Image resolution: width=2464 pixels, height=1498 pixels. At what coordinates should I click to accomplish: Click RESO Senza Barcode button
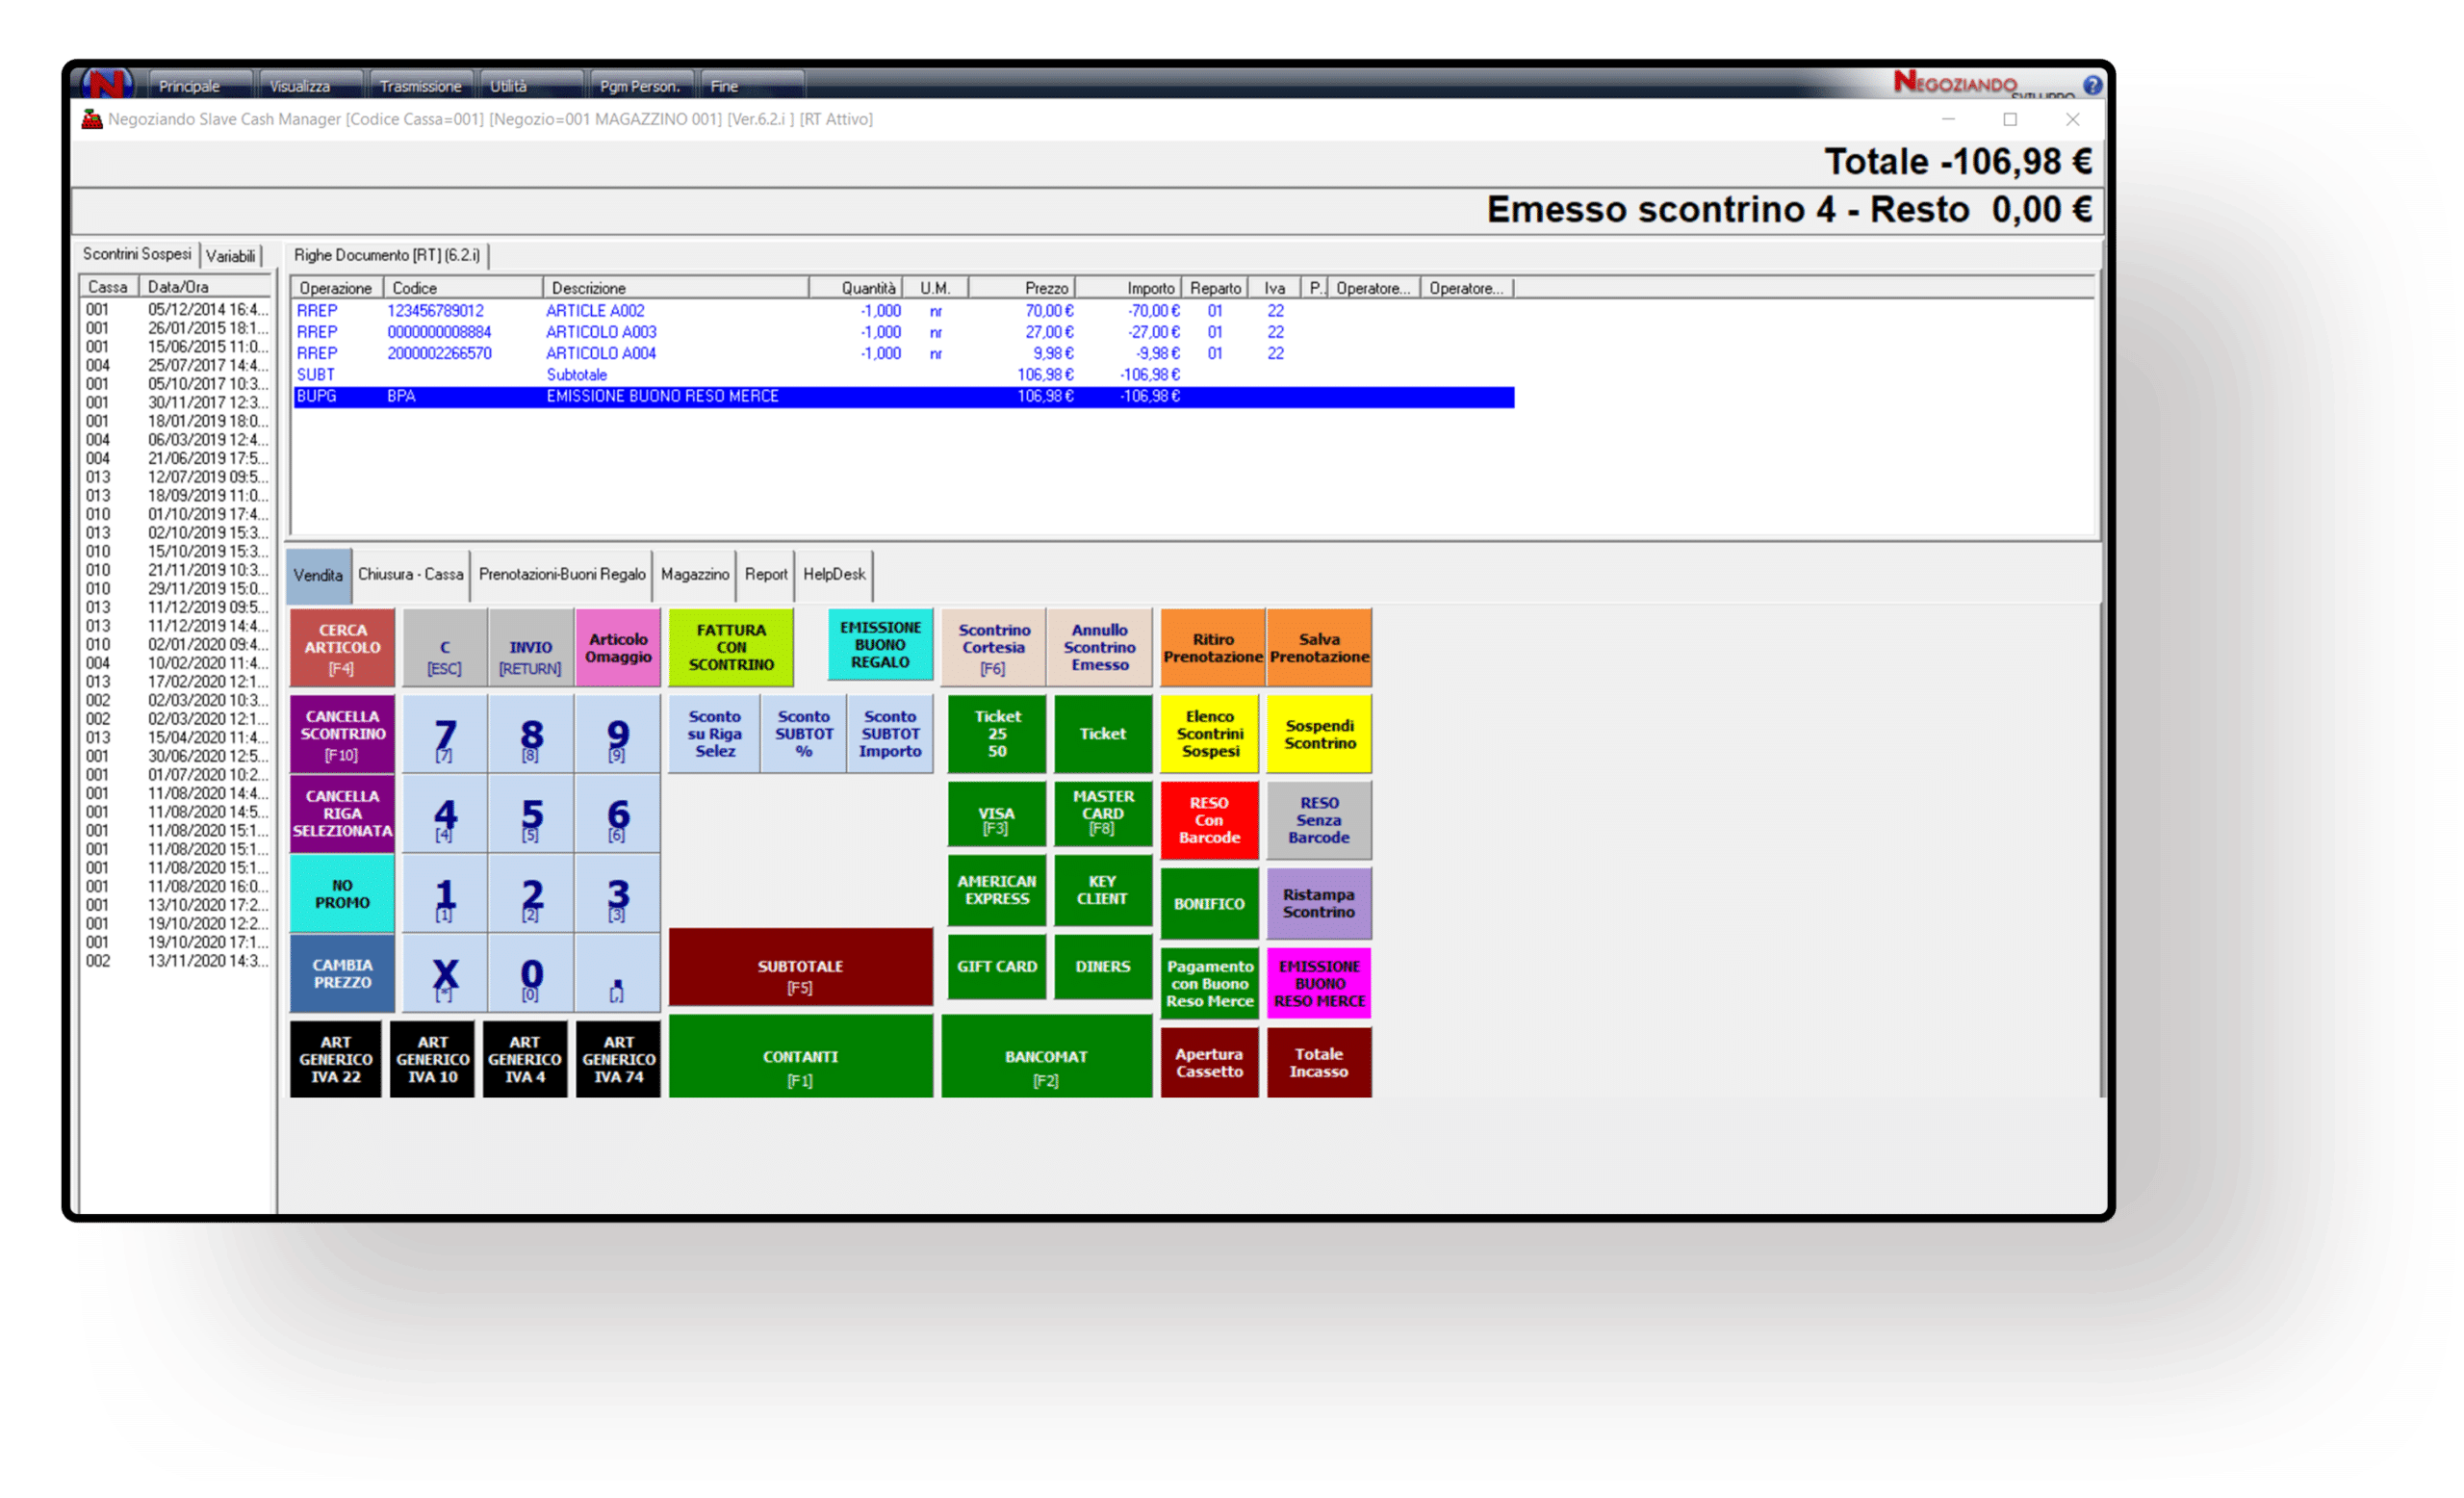(x=1319, y=820)
